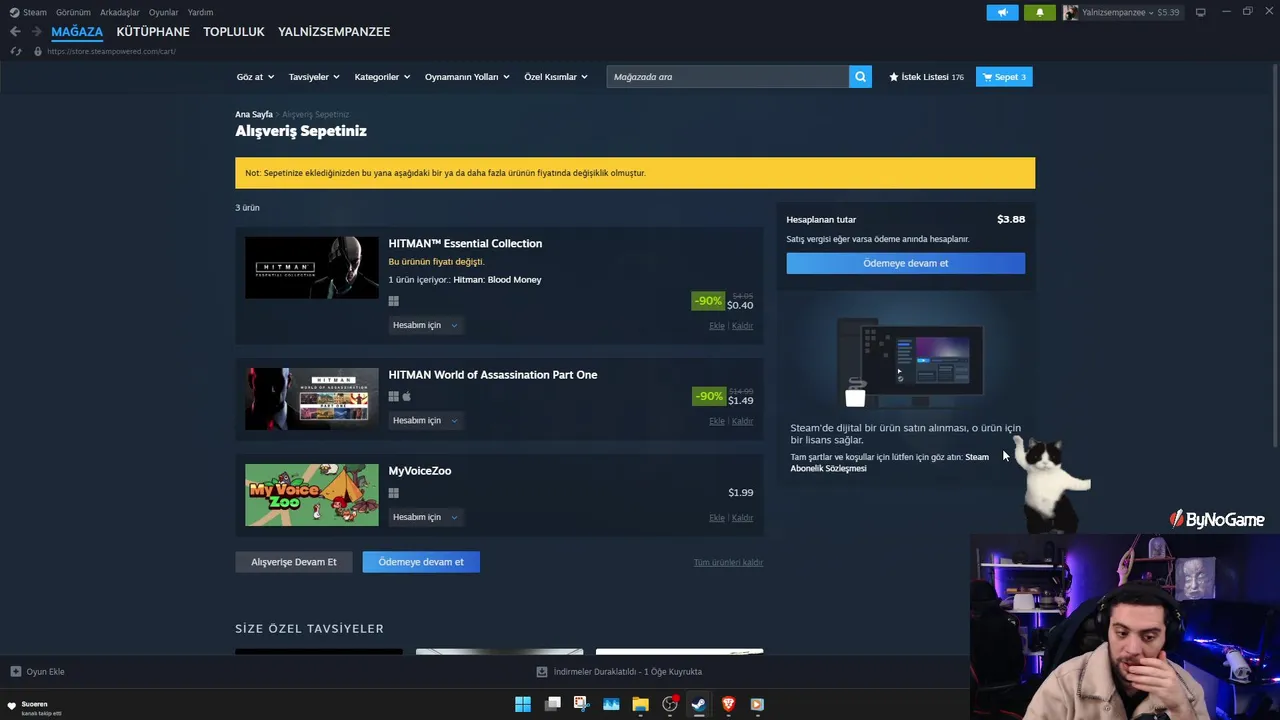Focus the Mağazada ara search field
Viewport: 1280px width, 720px height.
click(x=727, y=77)
